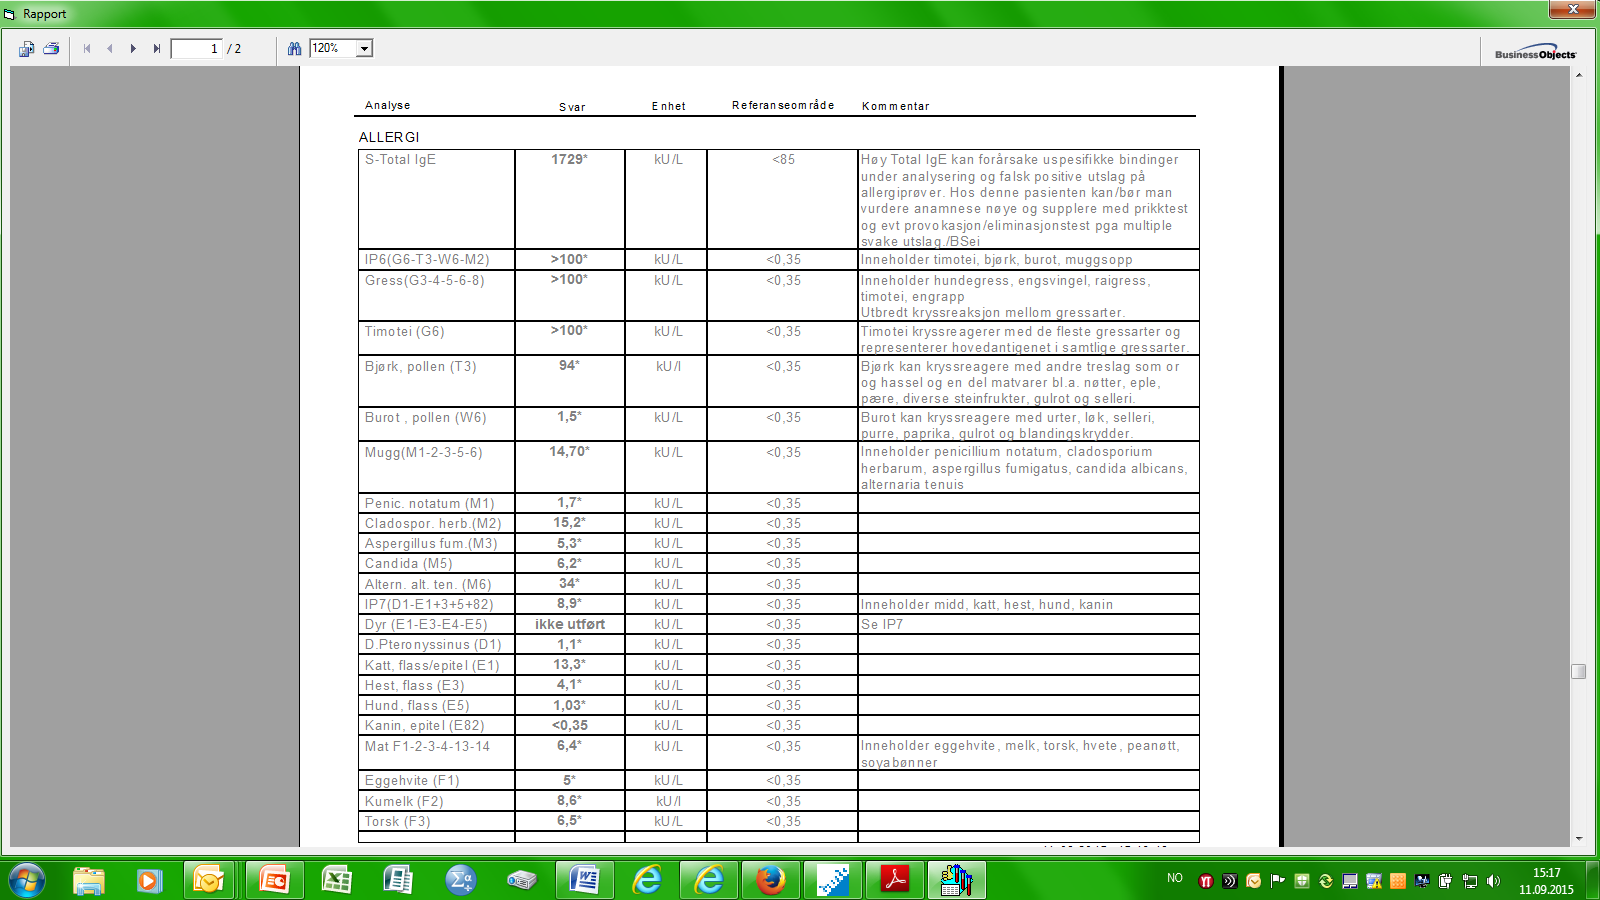The image size is (1600, 900).
Task: Go to next page arrow
Action: pos(133,48)
